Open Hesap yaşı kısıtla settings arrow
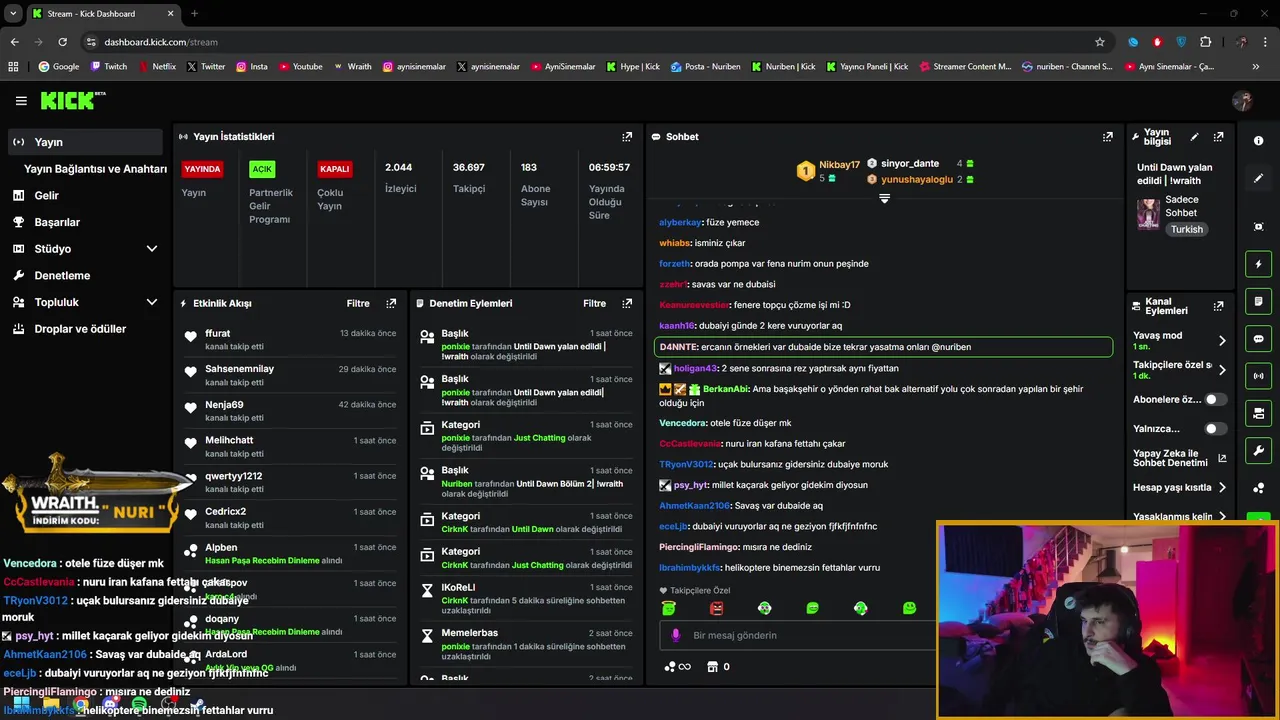Viewport: 1280px width, 720px height. click(1222, 488)
